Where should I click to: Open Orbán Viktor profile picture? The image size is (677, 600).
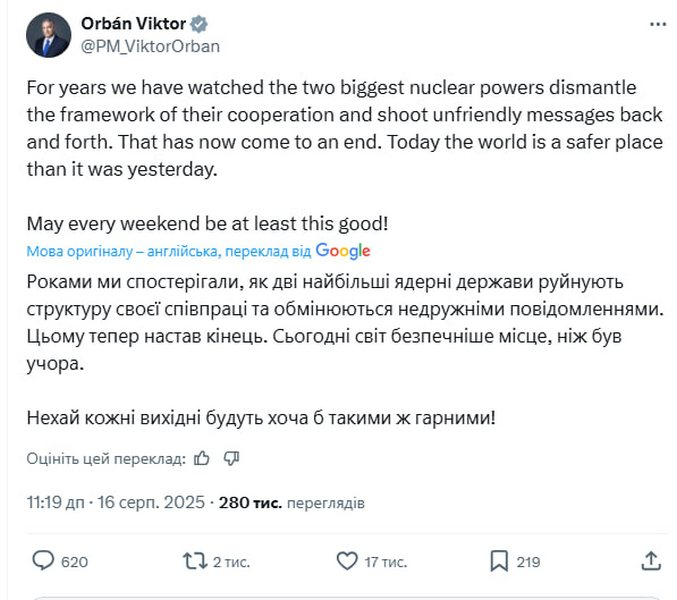point(48,35)
